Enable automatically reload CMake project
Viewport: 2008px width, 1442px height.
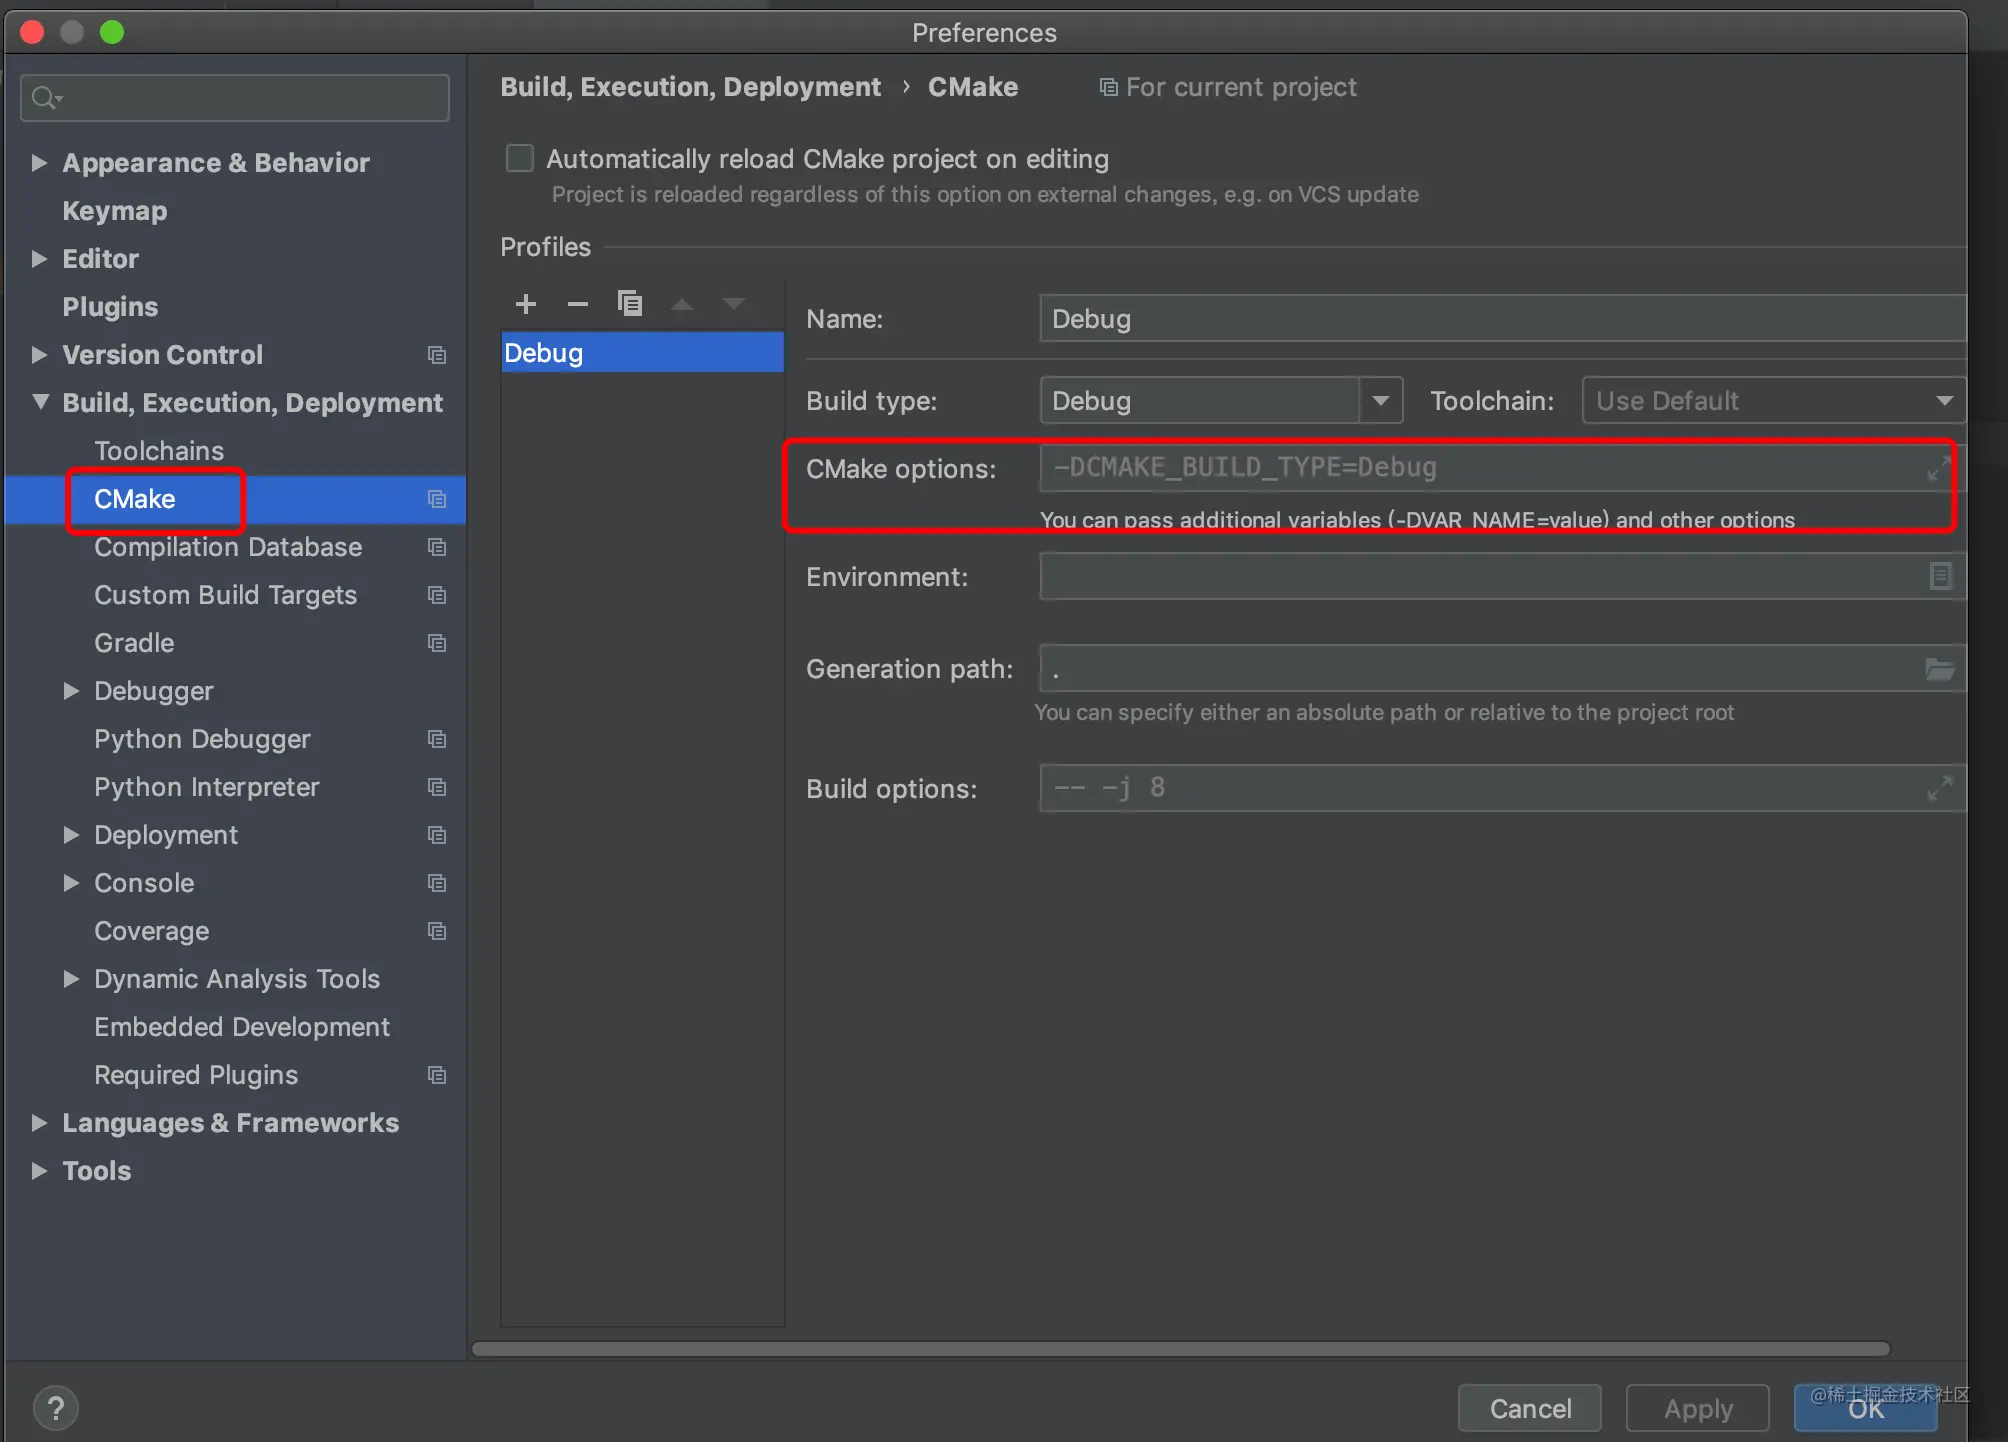coord(520,158)
